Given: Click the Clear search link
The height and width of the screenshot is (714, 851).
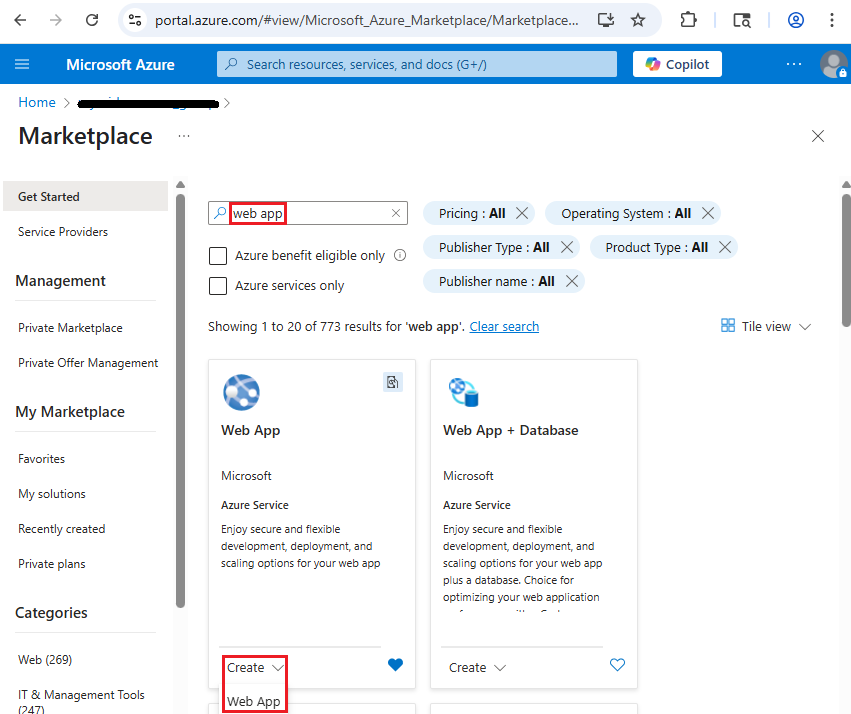Looking at the screenshot, I should tap(504, 326).
